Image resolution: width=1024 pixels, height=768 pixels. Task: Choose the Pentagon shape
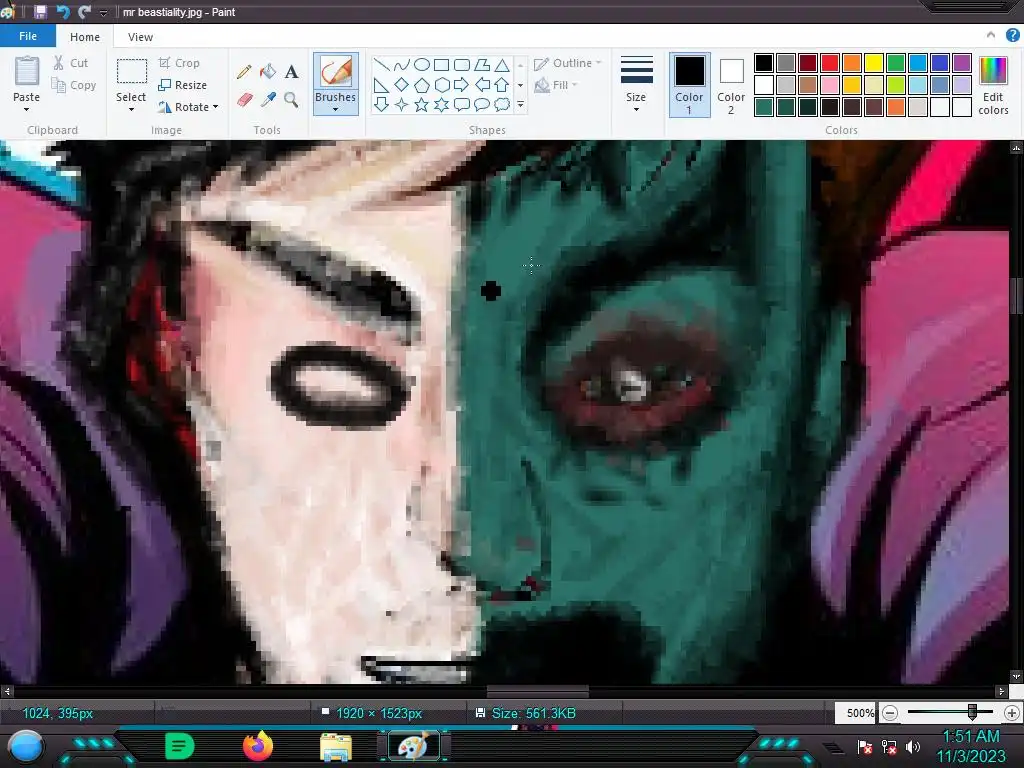(422, 85)
